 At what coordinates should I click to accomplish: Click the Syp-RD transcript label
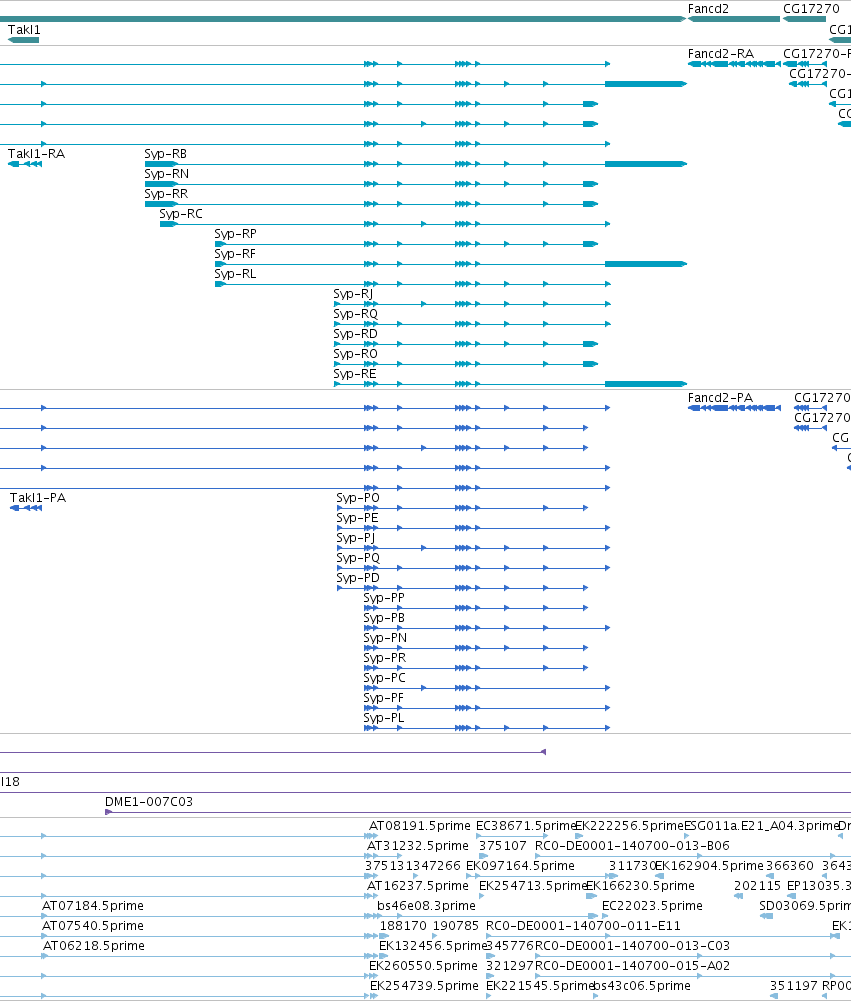355,334
